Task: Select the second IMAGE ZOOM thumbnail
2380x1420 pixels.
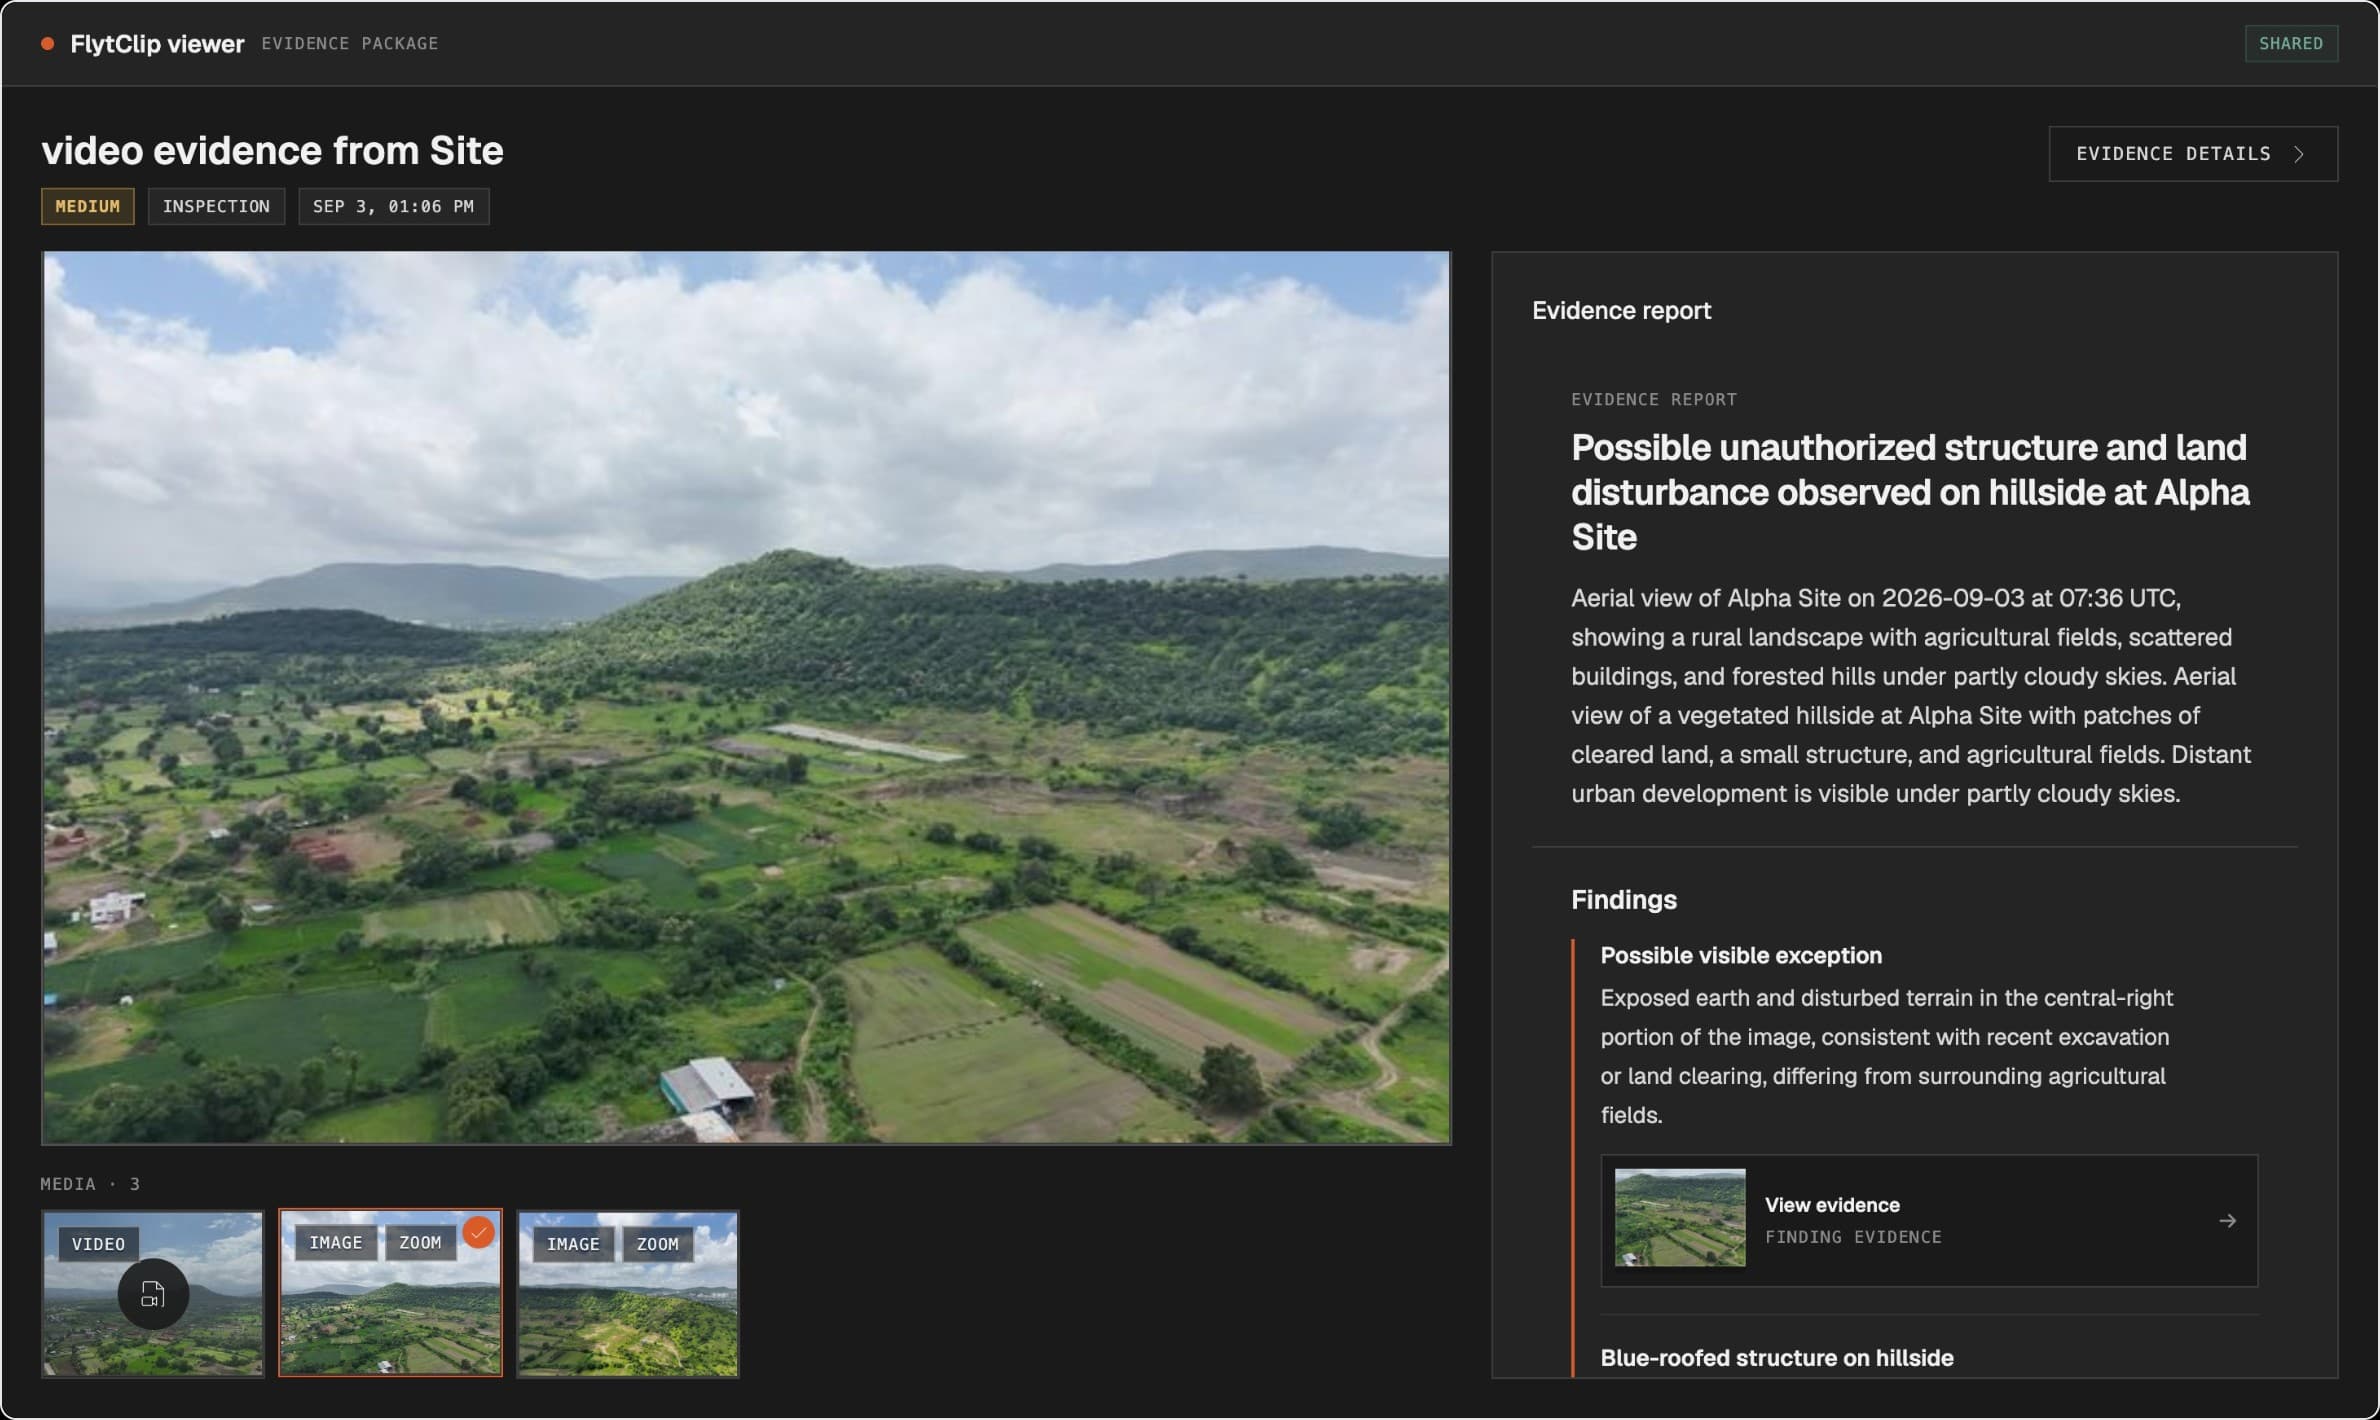Action: pyautogui.click(x=390, y=1294)
